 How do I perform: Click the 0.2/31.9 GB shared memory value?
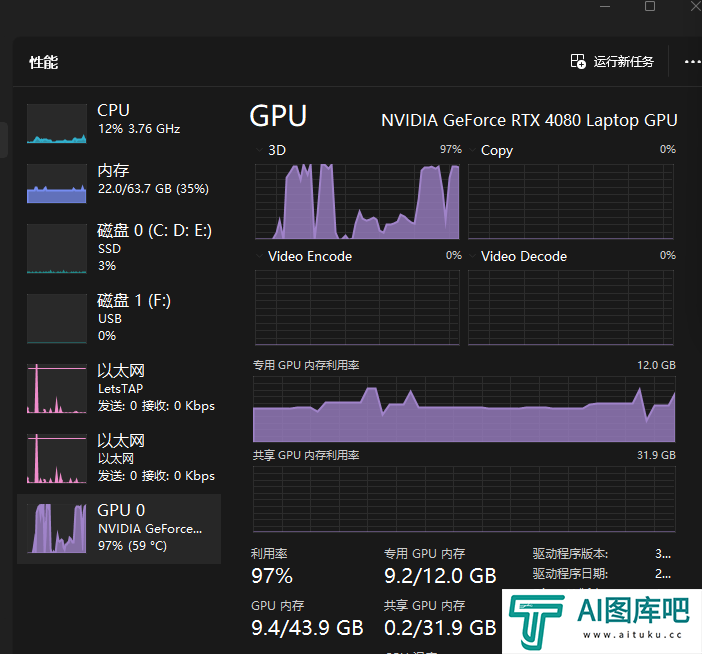pyautogui.click(x=440, y=628)
